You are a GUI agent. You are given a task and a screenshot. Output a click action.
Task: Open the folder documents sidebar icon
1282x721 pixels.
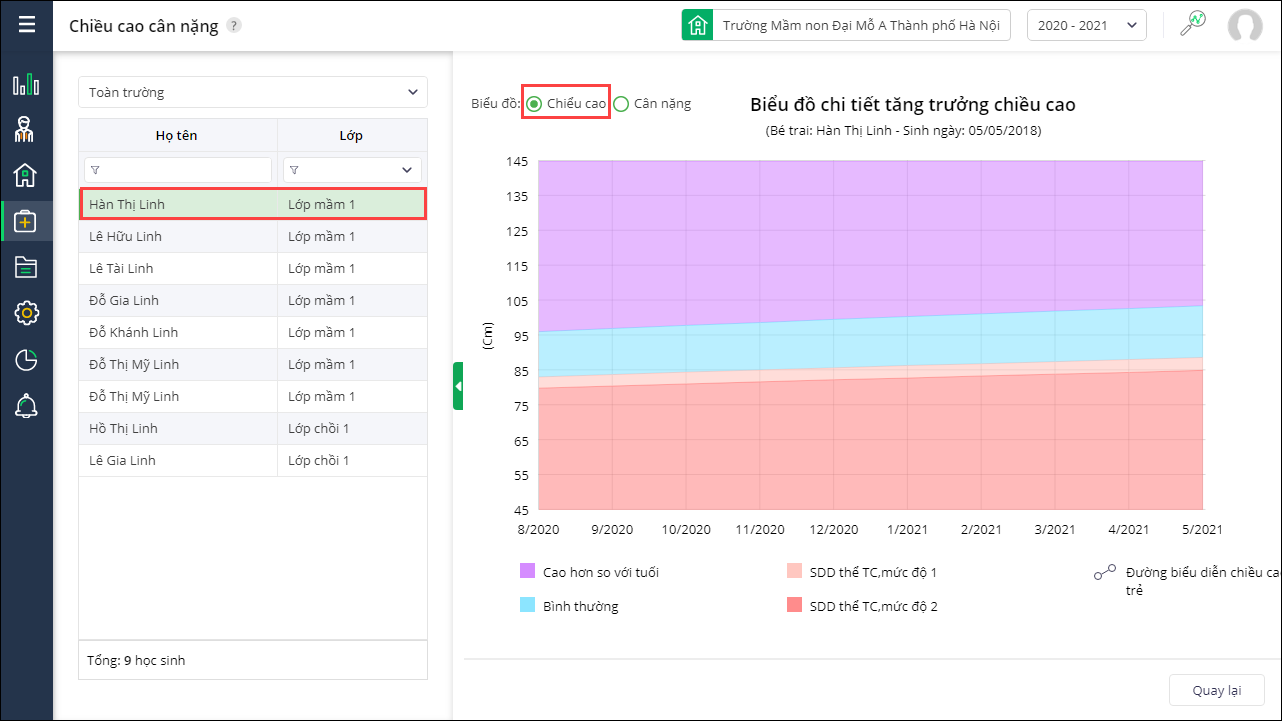(26, 267)
